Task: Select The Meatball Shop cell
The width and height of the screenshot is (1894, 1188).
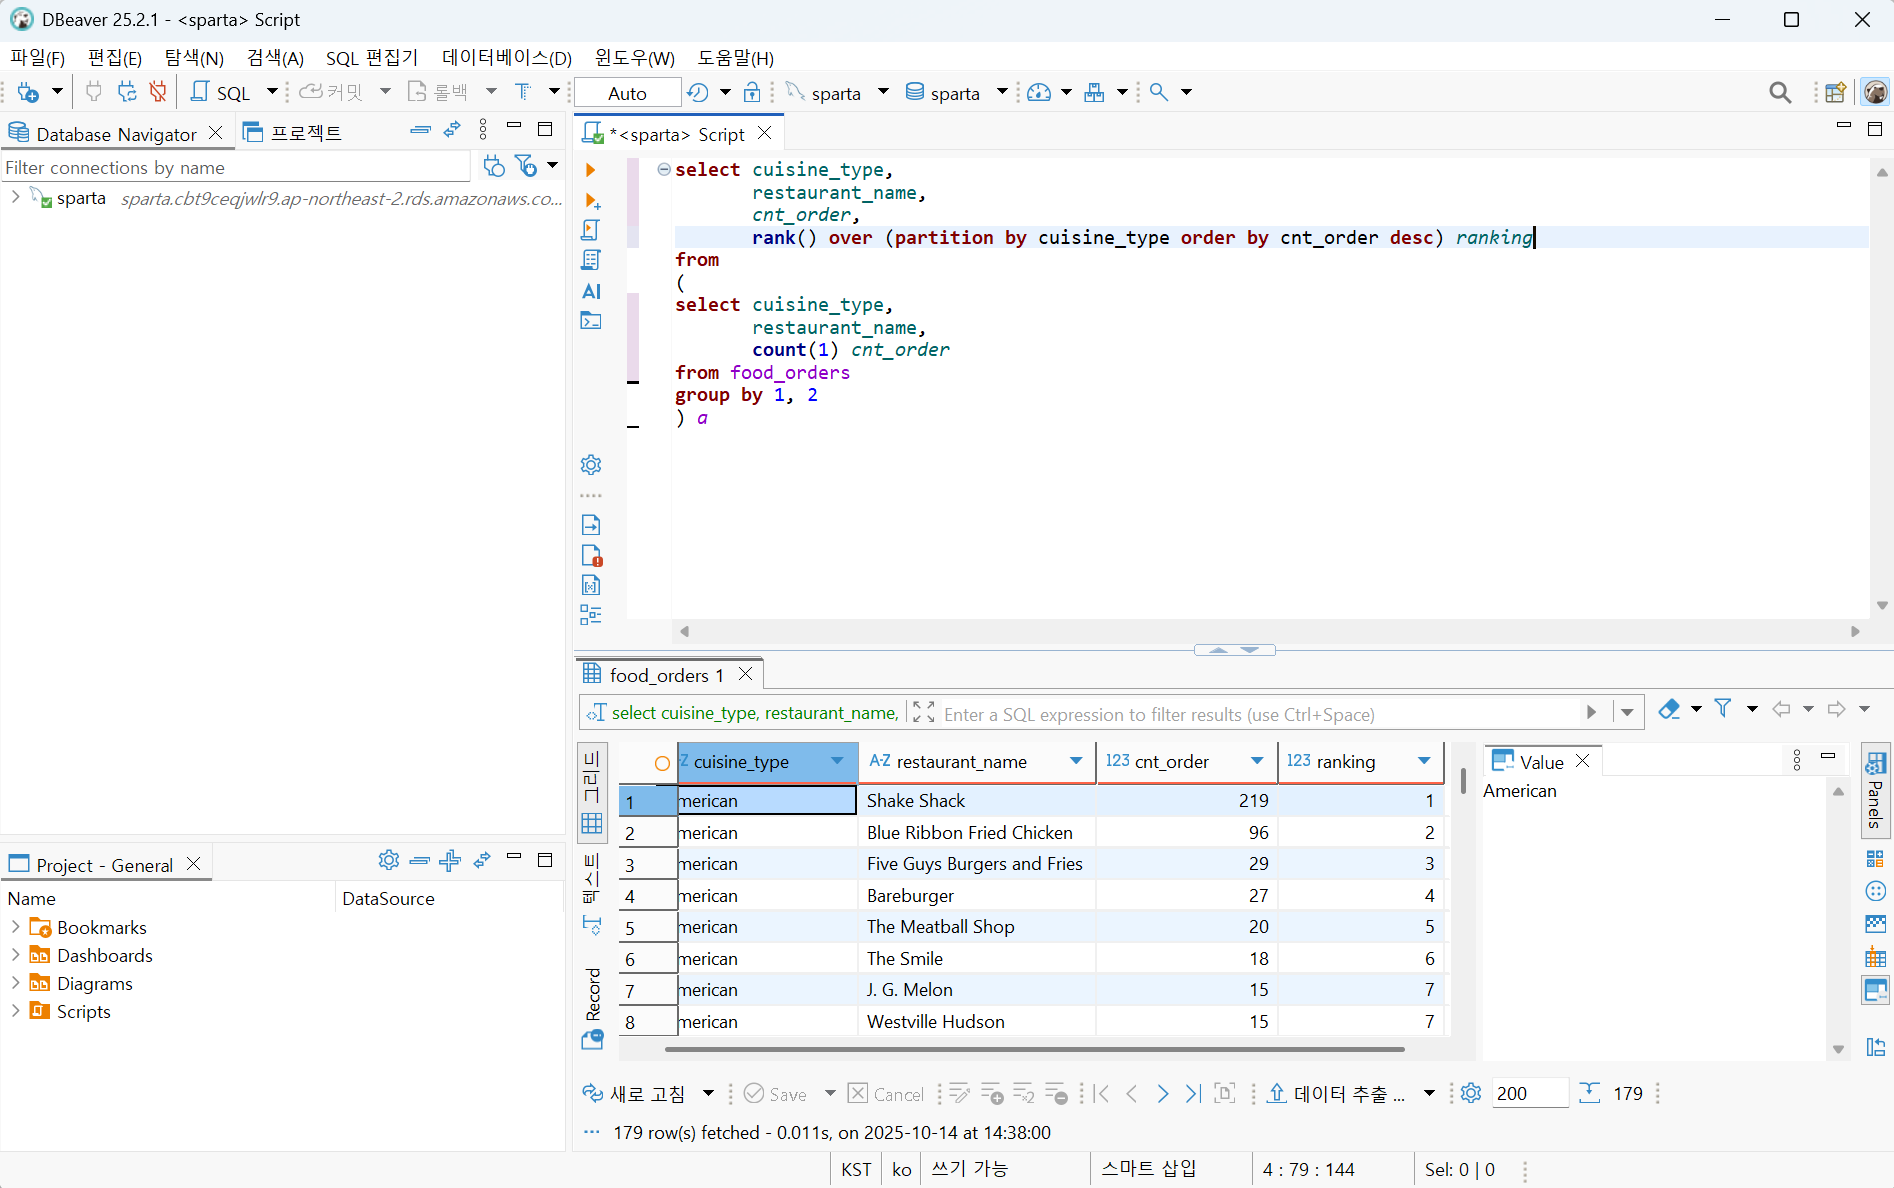Action: pos(977,927)
